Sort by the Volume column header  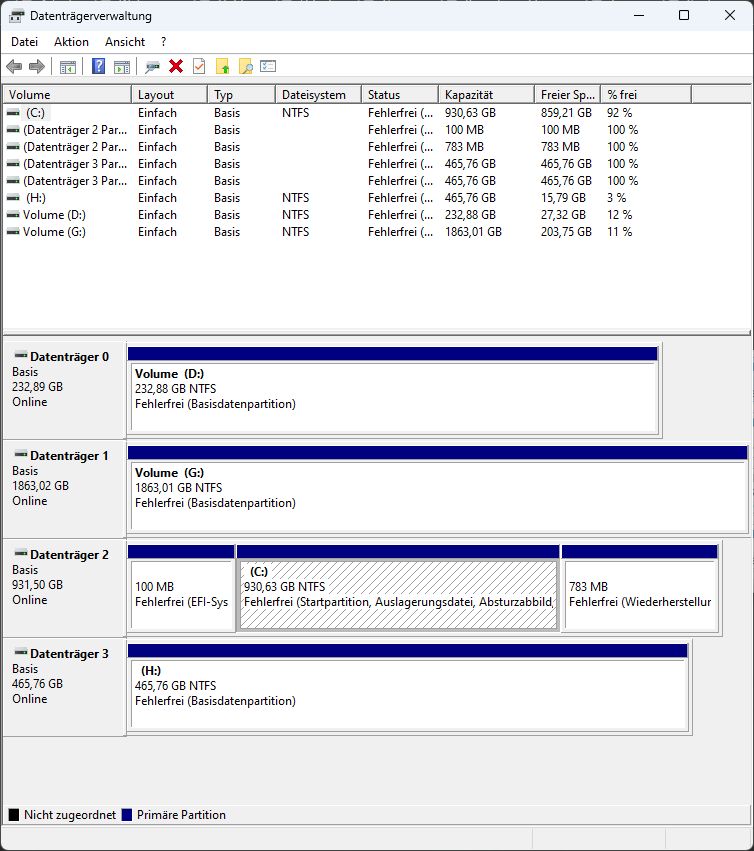point(67,94)
